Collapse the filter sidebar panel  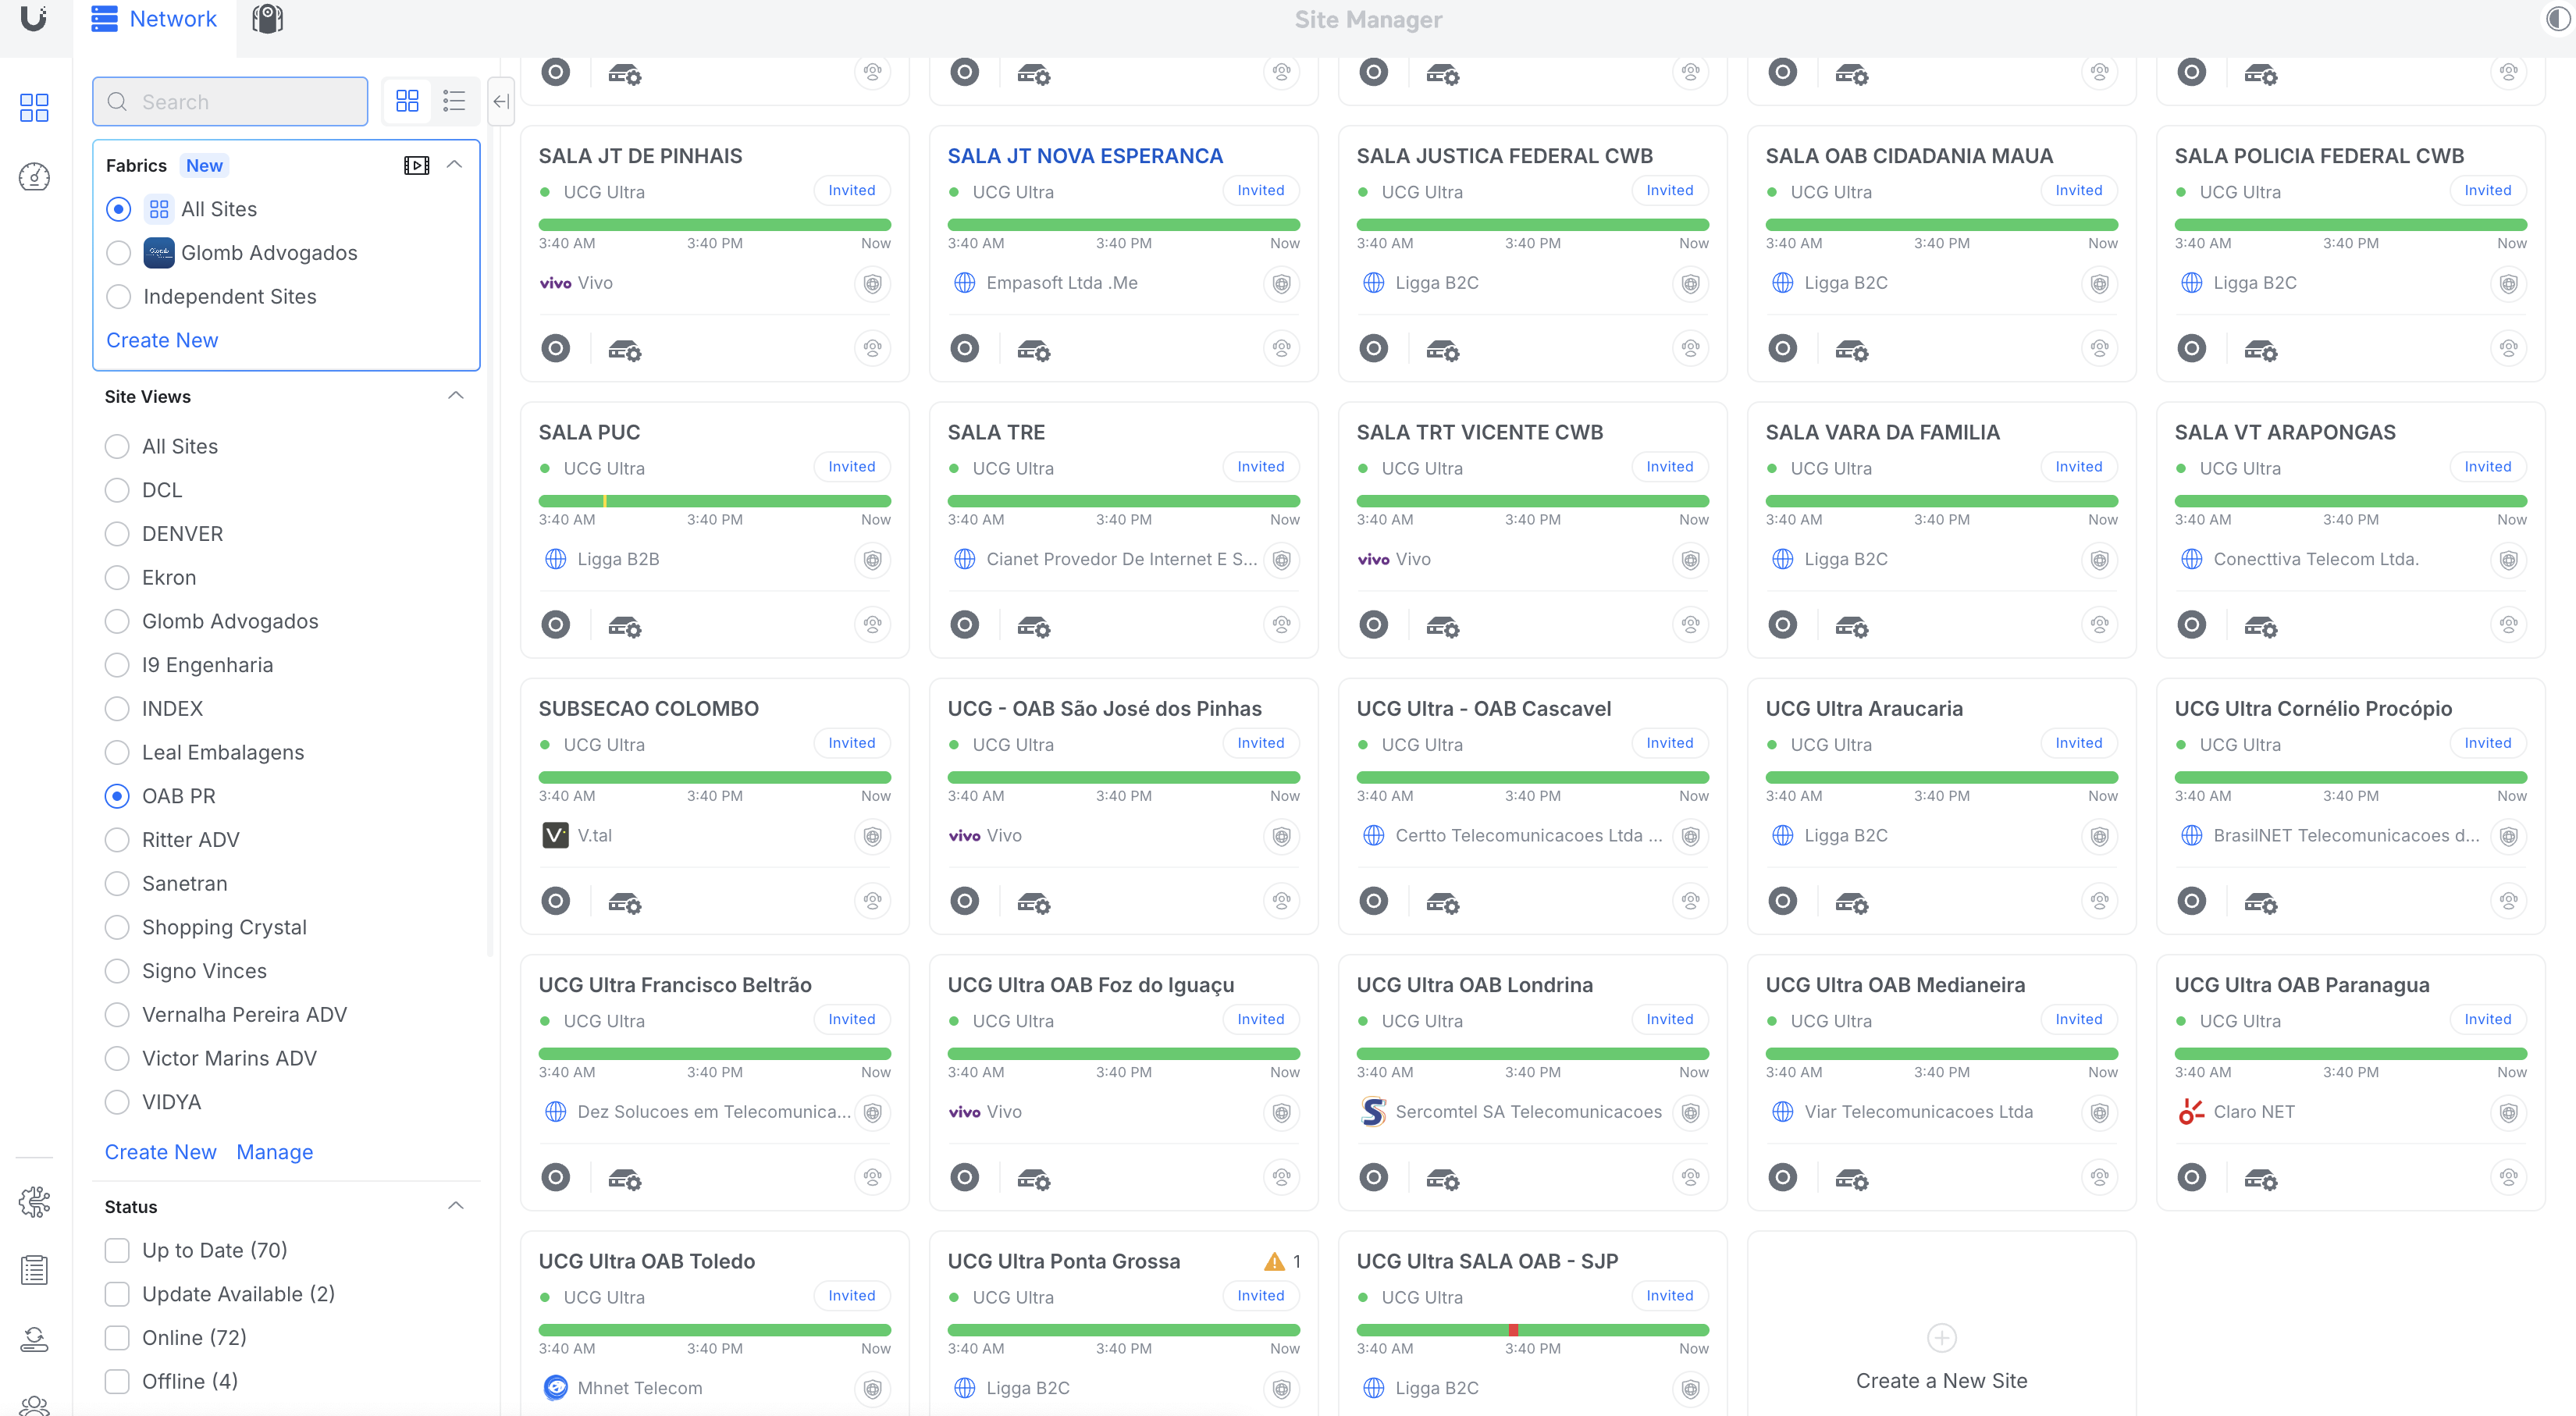click(x=501, y=101)
